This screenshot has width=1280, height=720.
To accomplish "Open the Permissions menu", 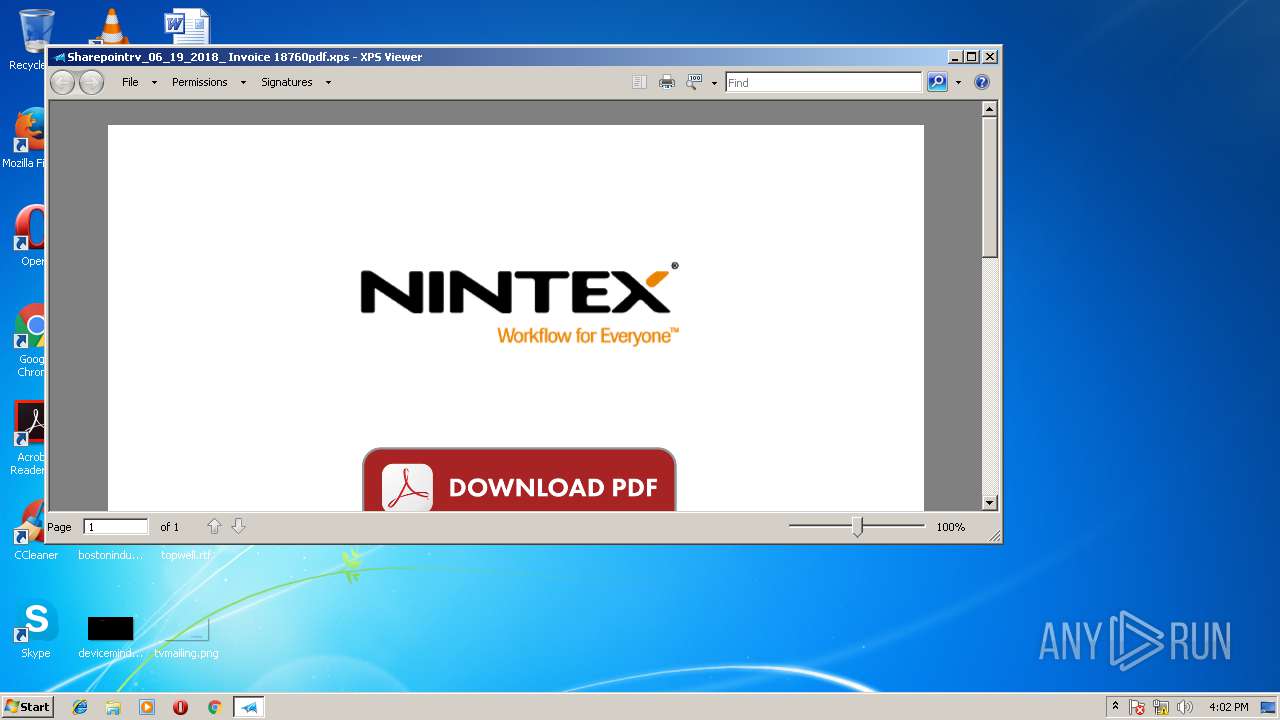I will pyautogui.click(x=199, y=82).
